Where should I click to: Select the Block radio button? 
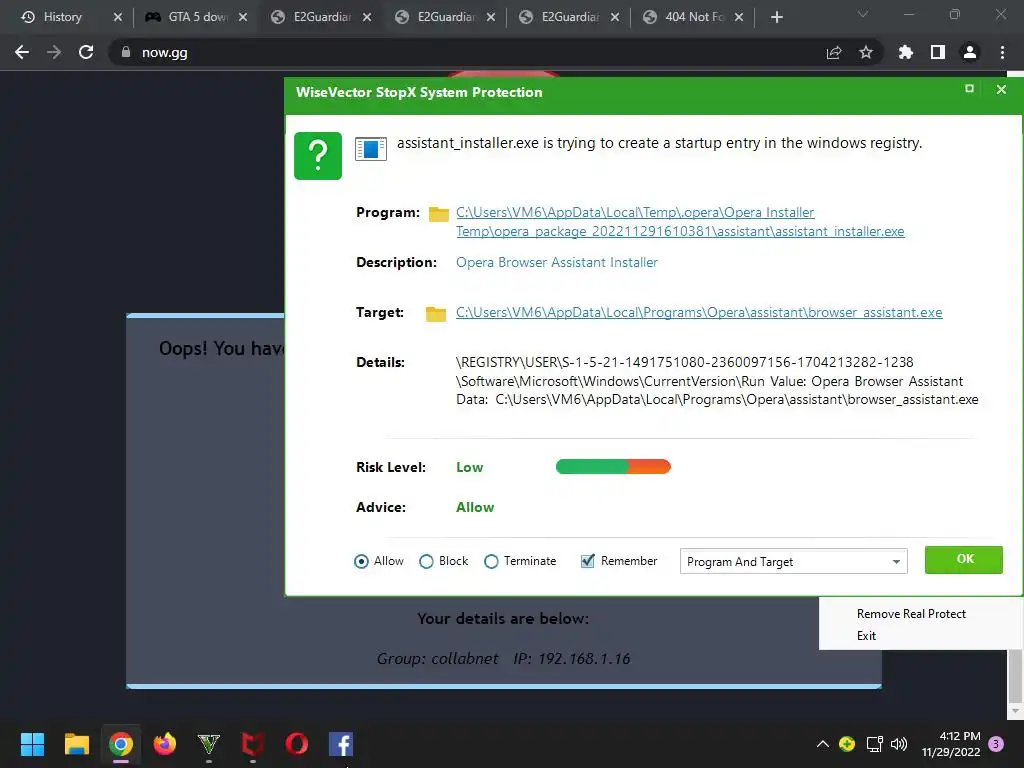click(x=426, y=562)
